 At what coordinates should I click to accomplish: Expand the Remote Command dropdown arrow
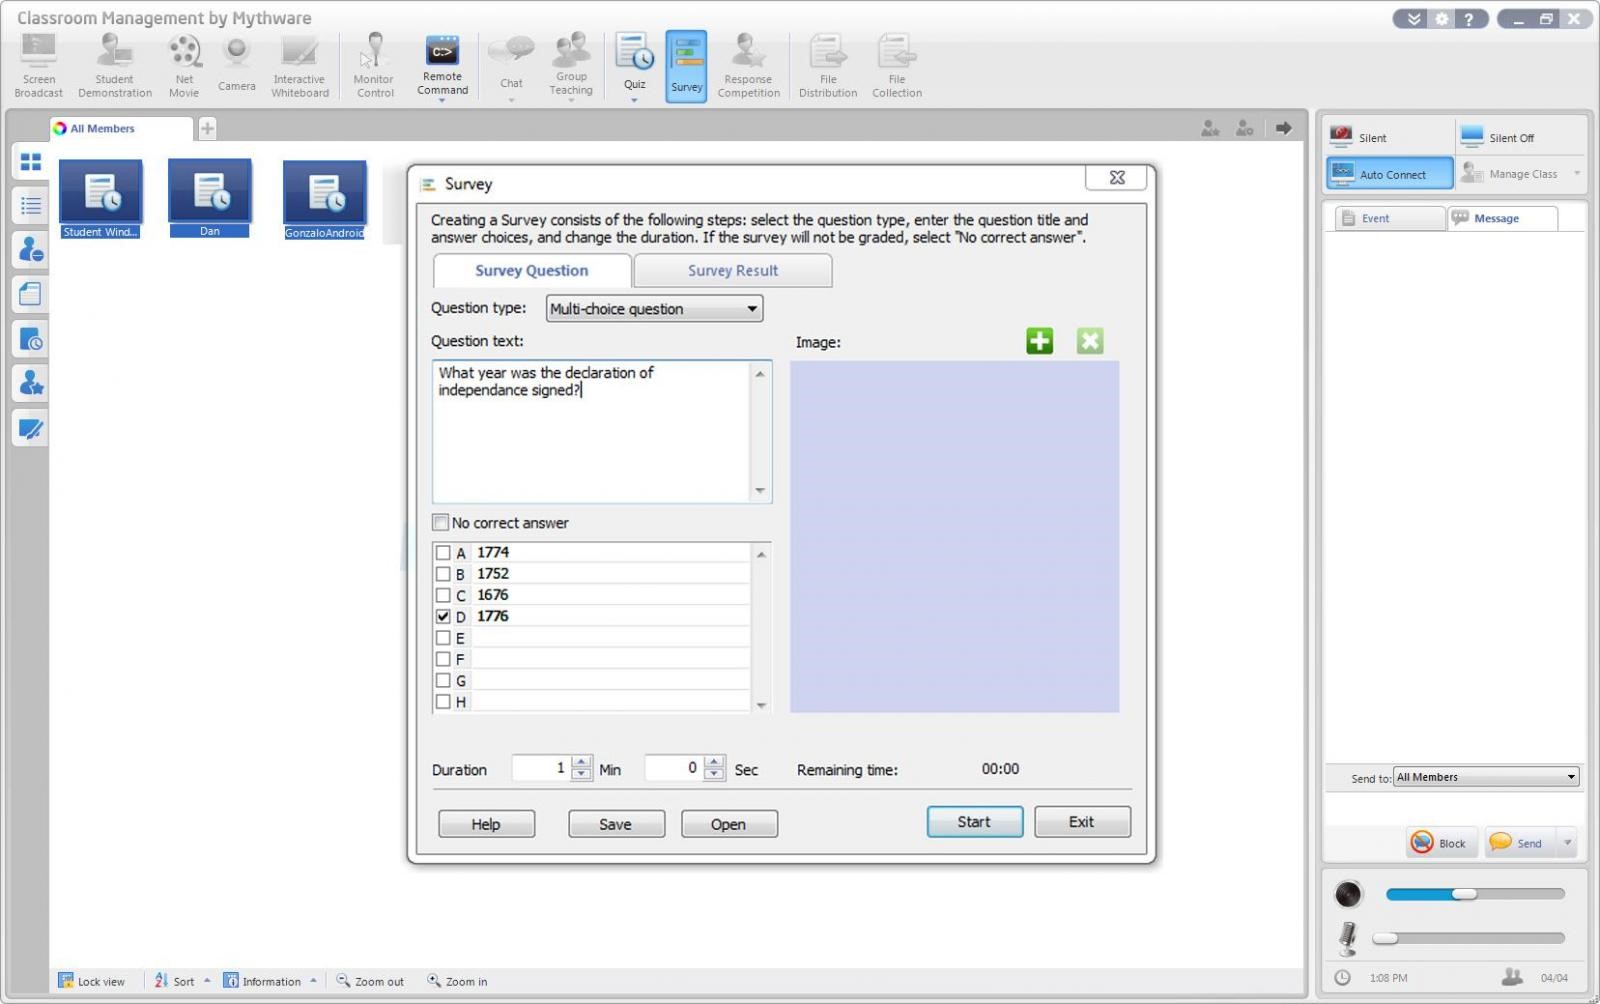(x=441, y=101)
